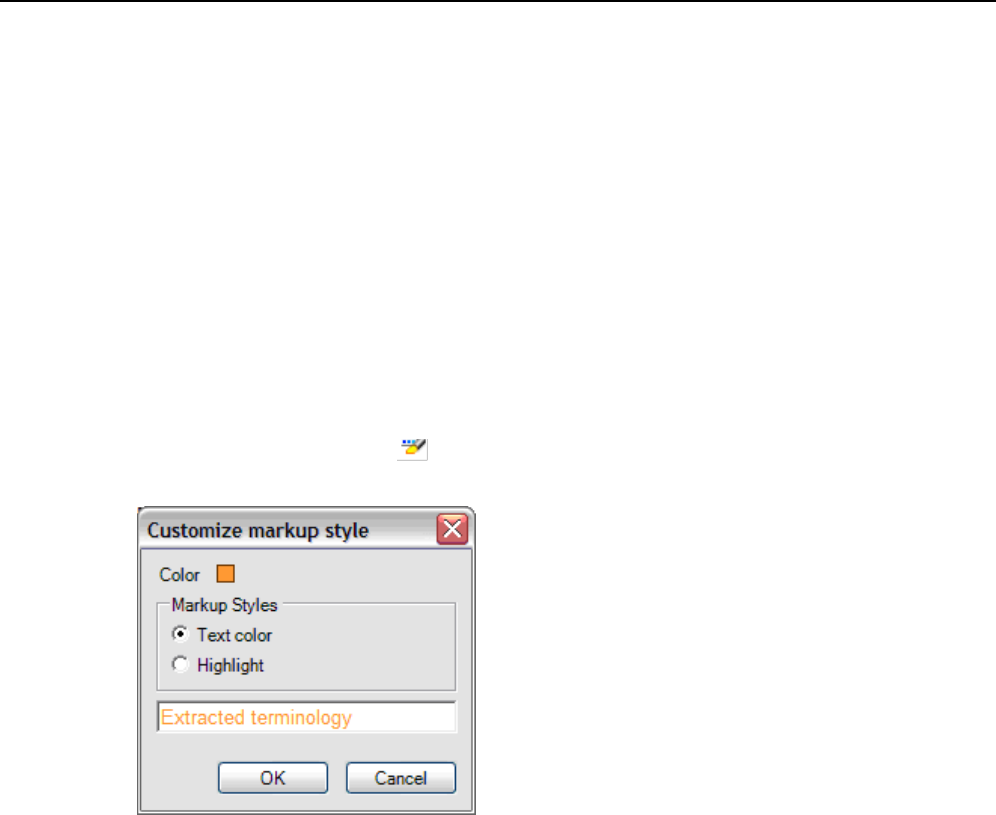Viewport: 996px width, 815px height.
Task: Select the Text color radio button
Action: point(180,634)
